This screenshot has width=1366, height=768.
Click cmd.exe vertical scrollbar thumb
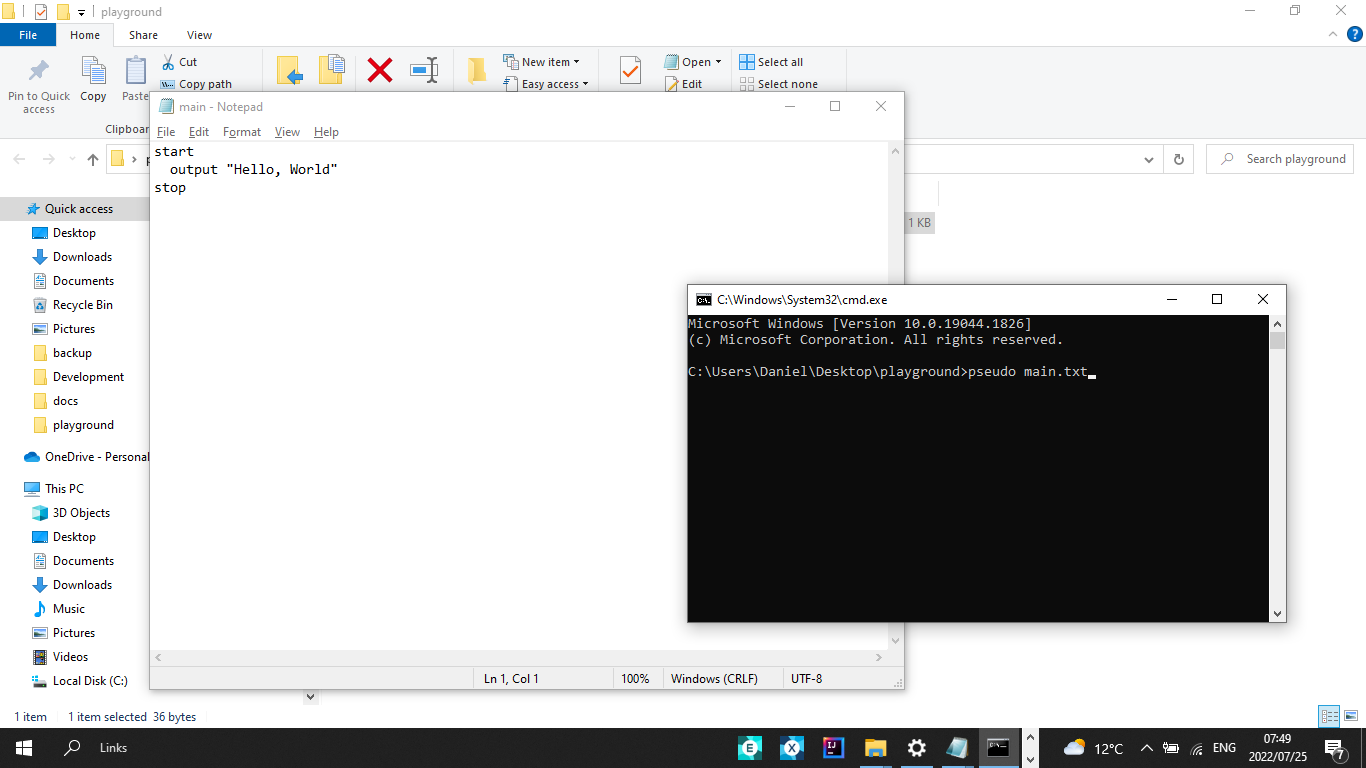(x=1277, y=341)
